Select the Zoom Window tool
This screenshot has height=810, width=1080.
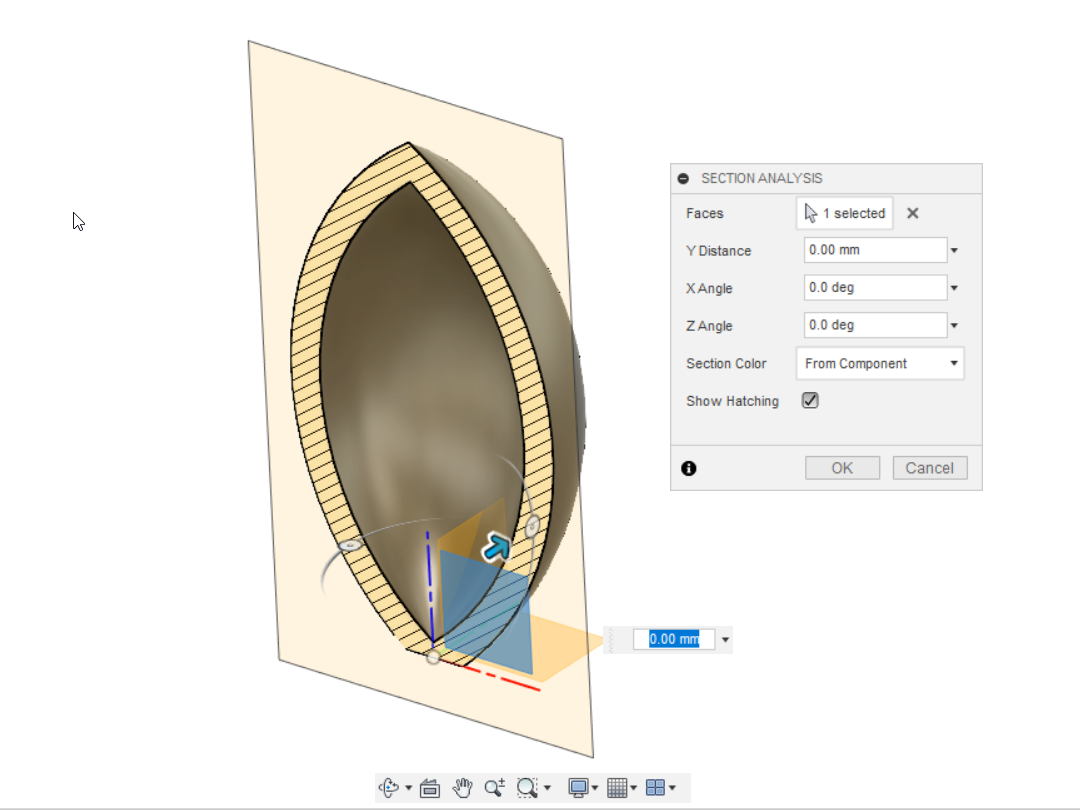pyautogui.click(x=527, y=788)
